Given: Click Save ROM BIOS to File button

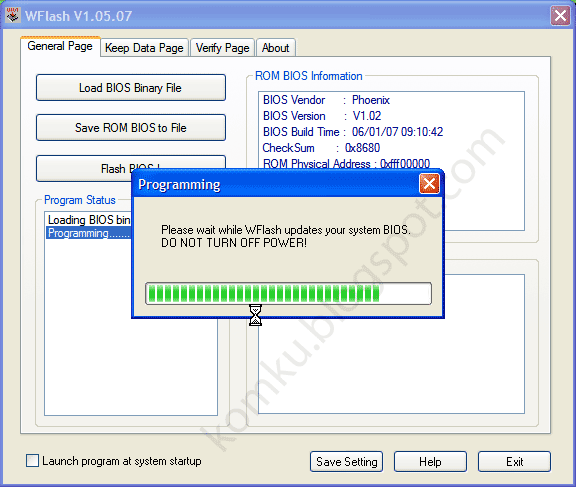Looking at the screenshot, I should (x=131, y=127).
